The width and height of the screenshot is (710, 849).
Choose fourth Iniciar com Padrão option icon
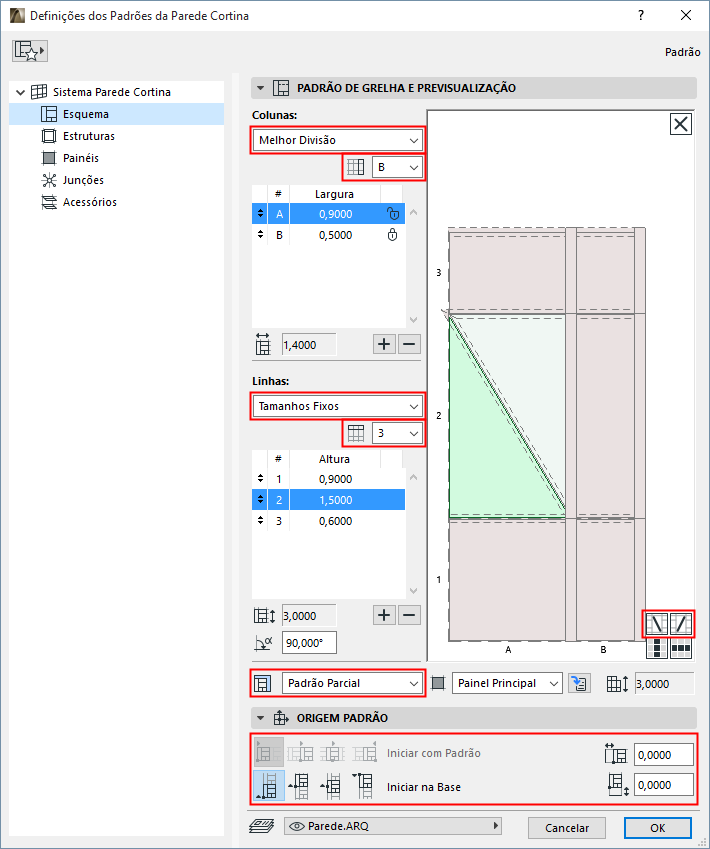(364, 753)
